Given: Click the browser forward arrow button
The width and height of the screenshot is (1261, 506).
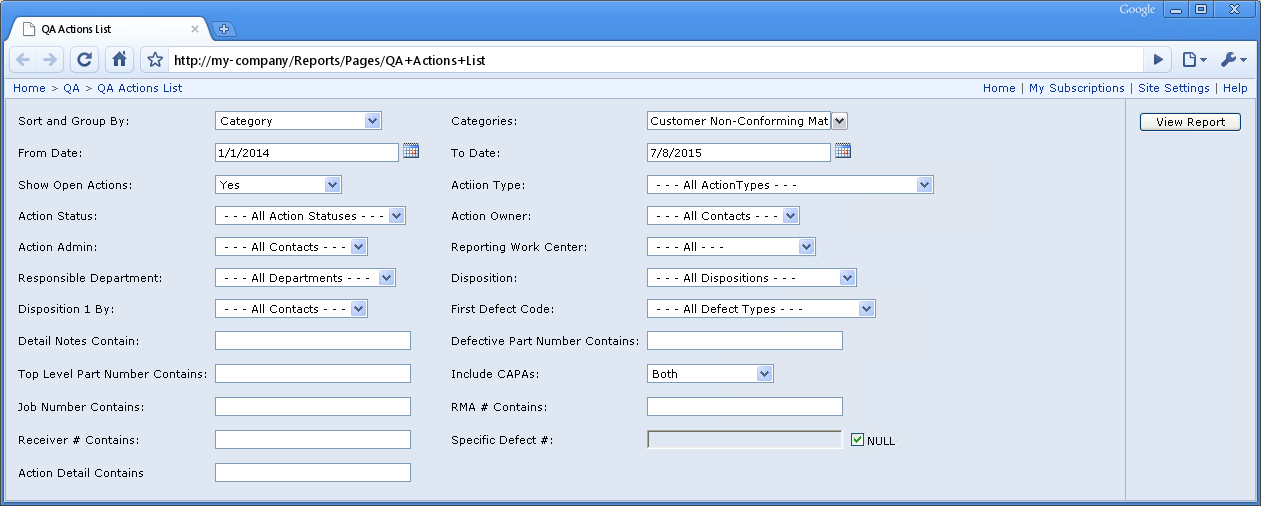Looking at the screenshot, I should (x=51, y=60).
